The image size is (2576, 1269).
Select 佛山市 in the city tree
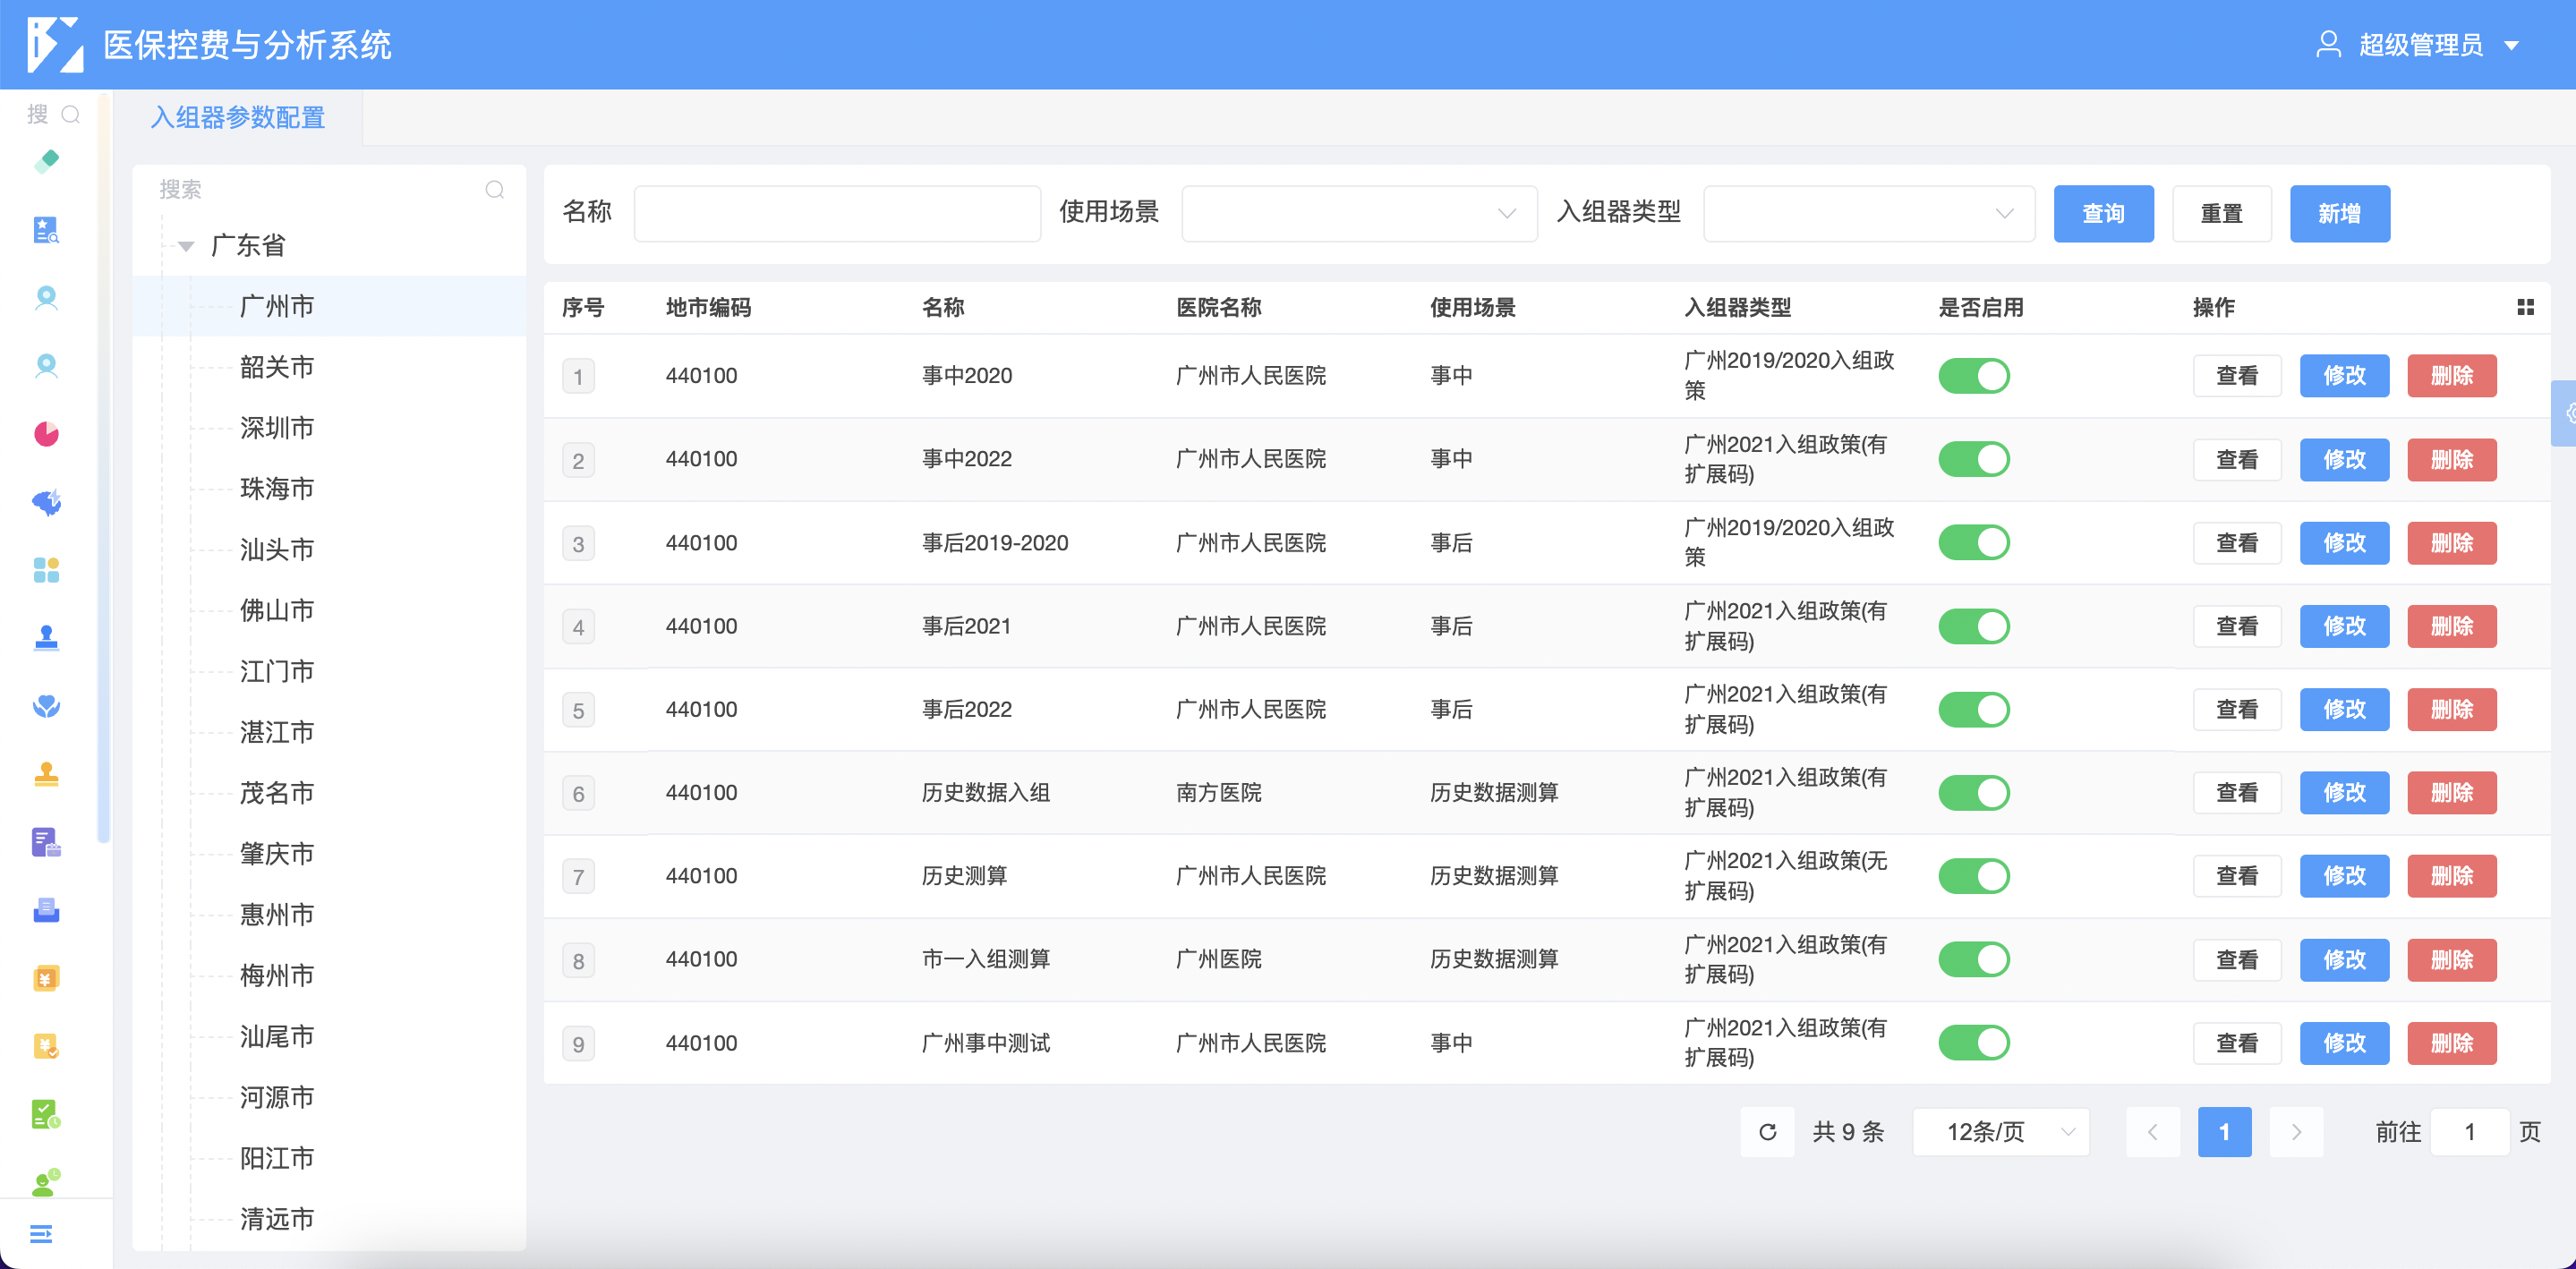click(277, 610)
